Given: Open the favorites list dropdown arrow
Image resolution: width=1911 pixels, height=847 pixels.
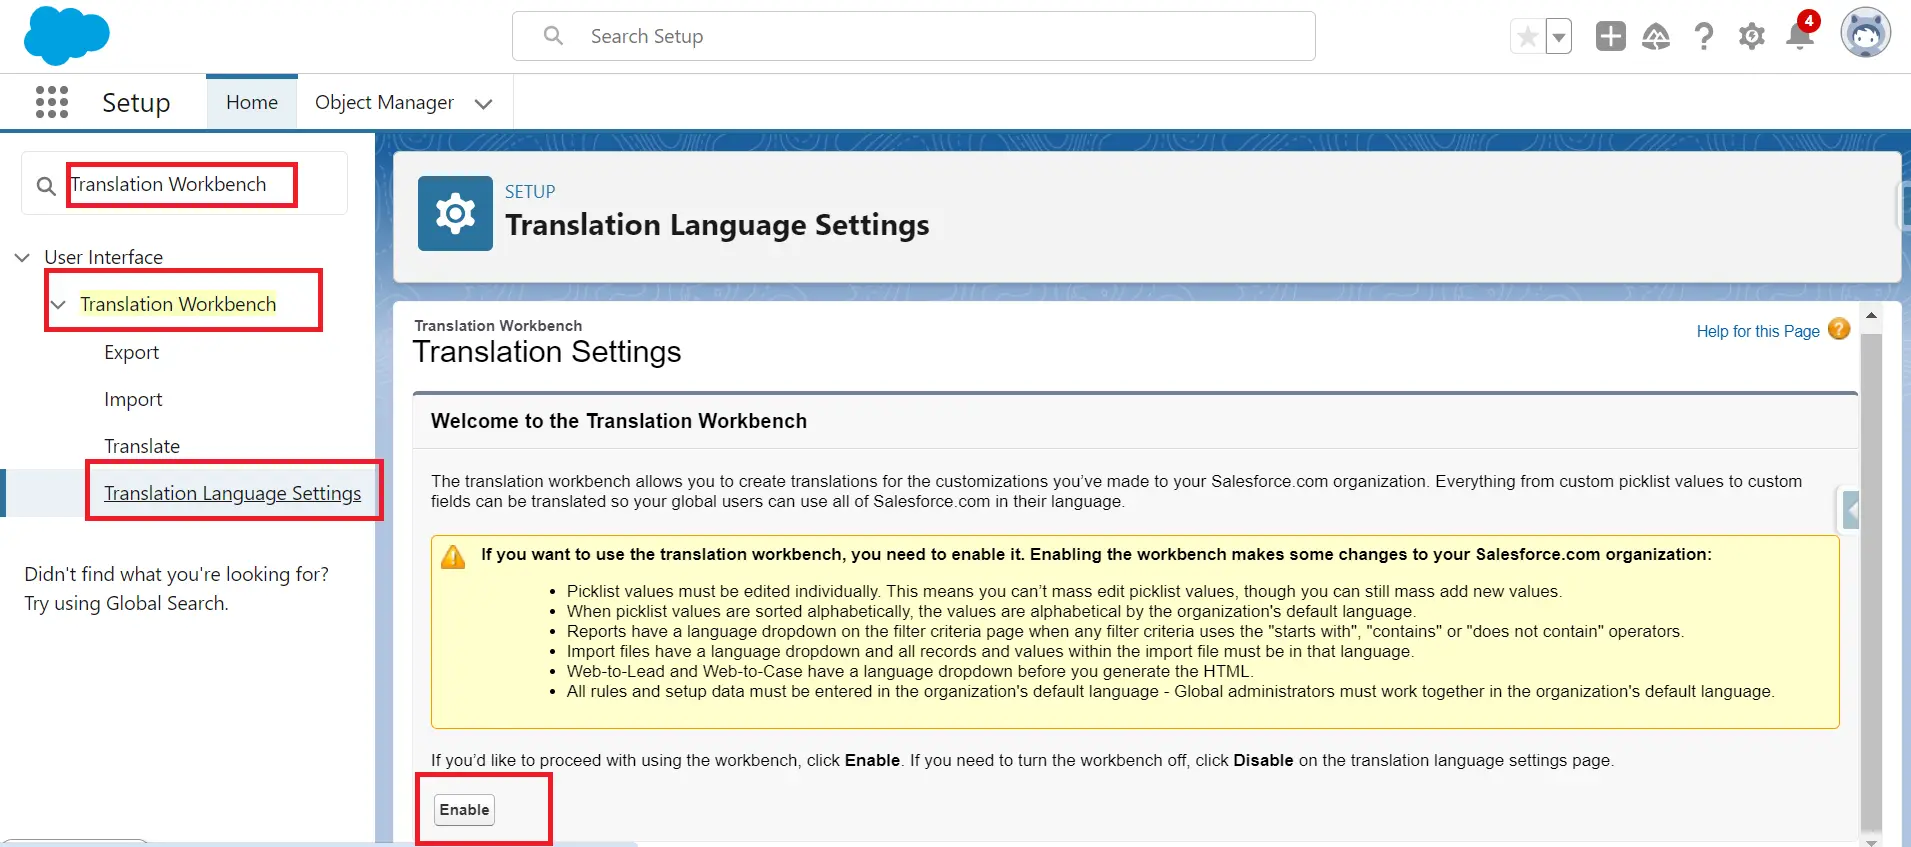Looking at the screenshot, I should click(1558, 37).
